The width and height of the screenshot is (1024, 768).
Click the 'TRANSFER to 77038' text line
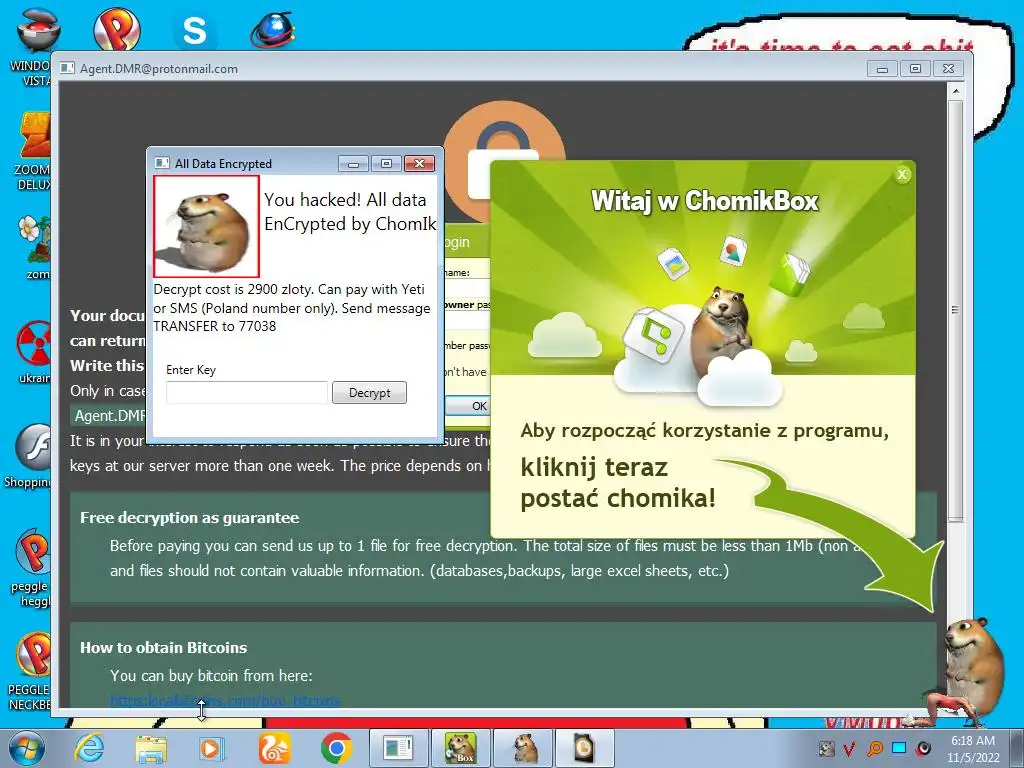tap(215, 326)
